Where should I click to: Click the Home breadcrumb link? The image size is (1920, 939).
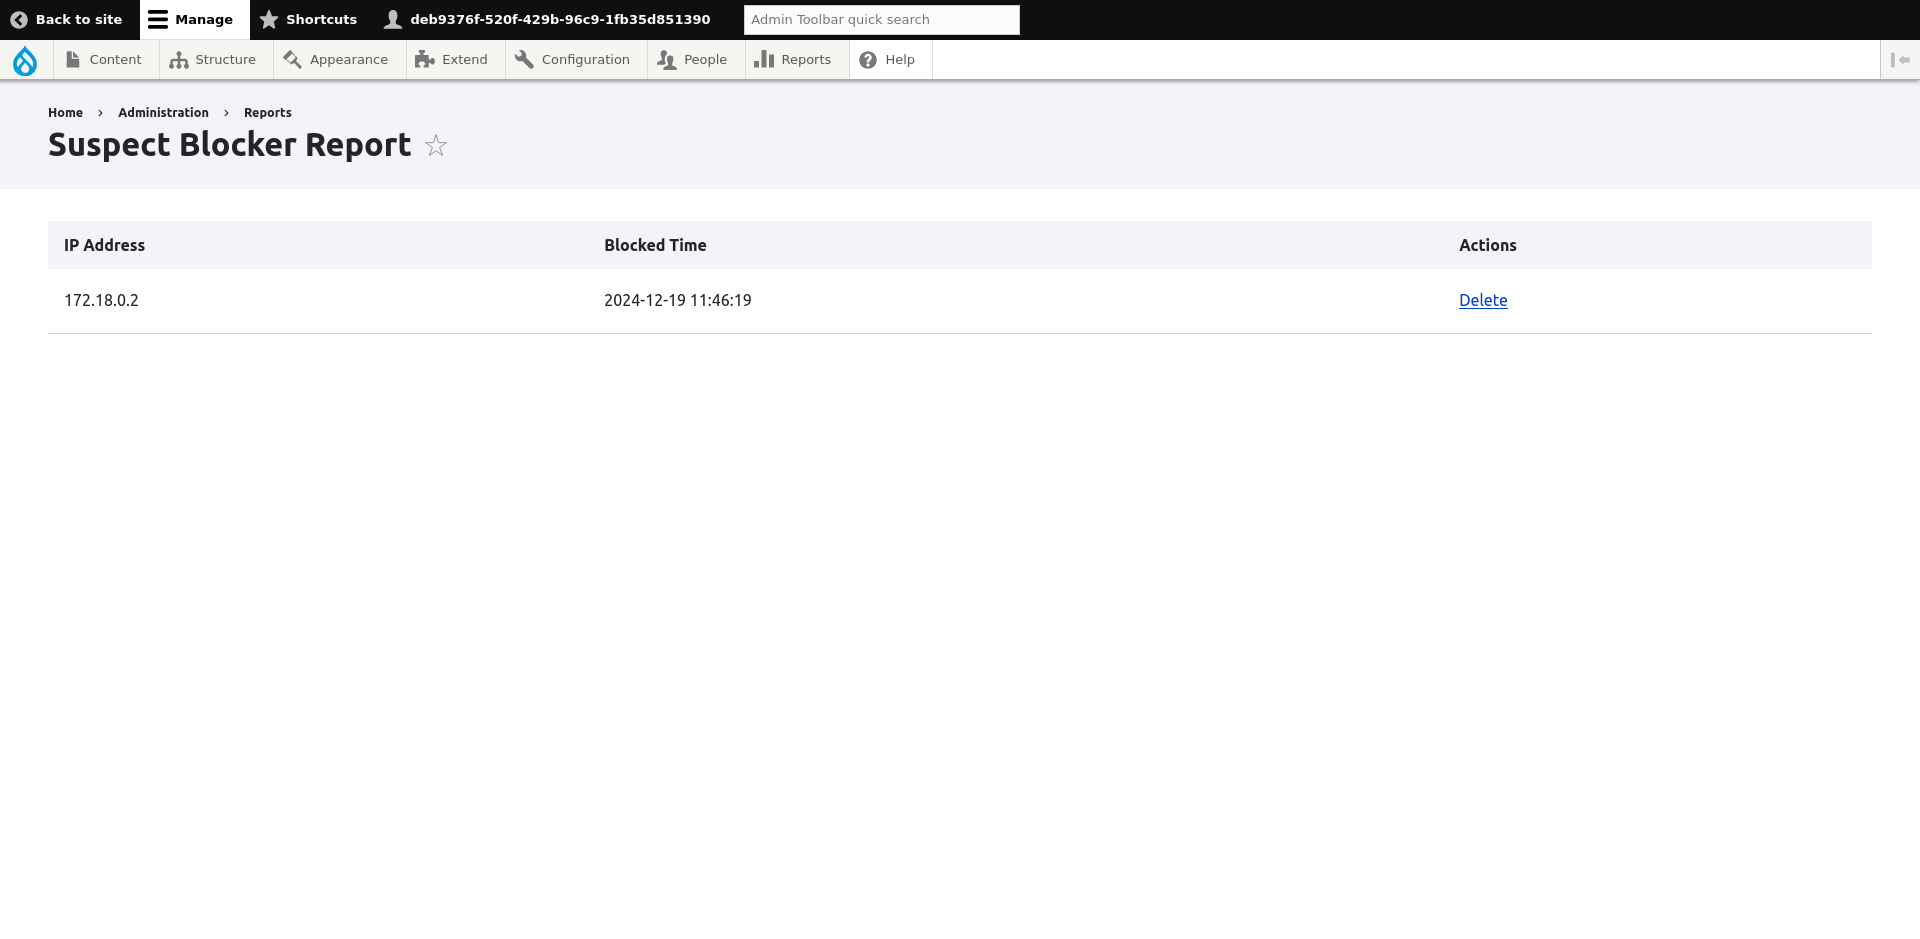coord(65,112)
